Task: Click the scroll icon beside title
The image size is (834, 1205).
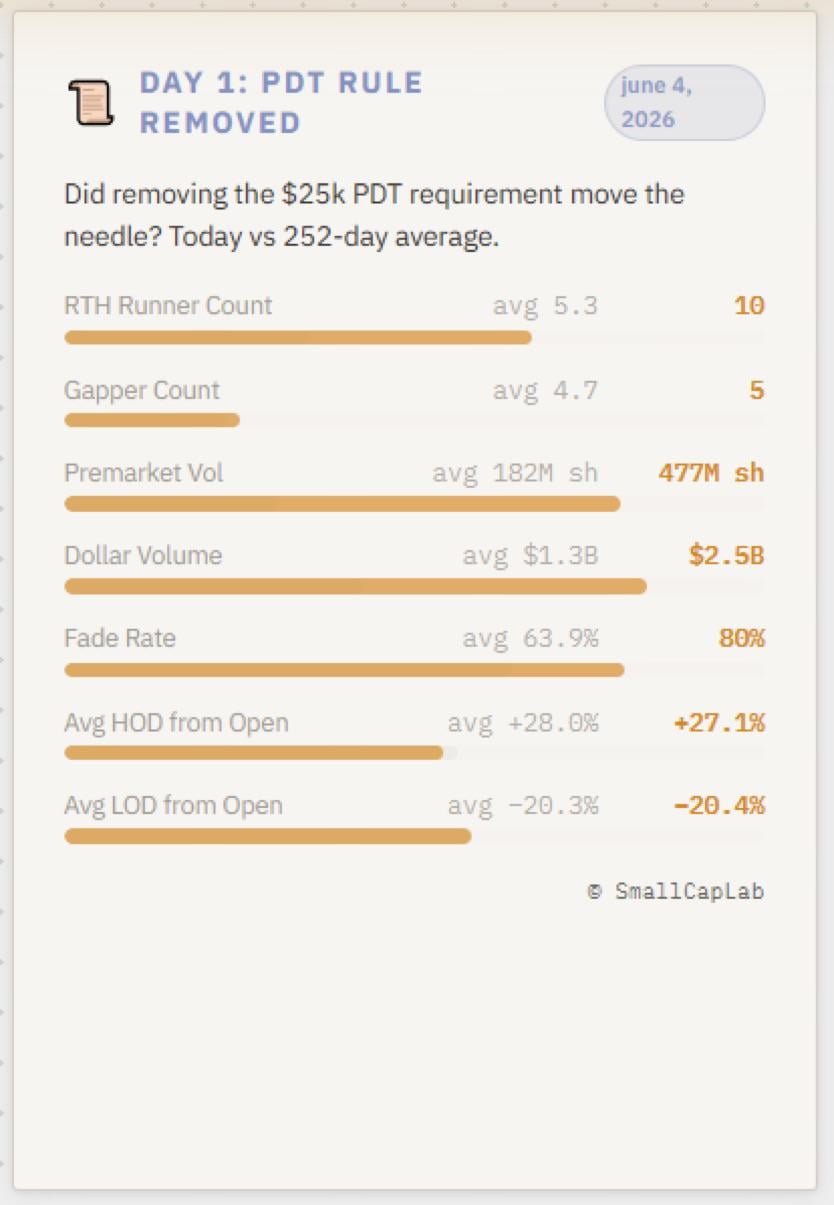Action: (x=90, y=103)
